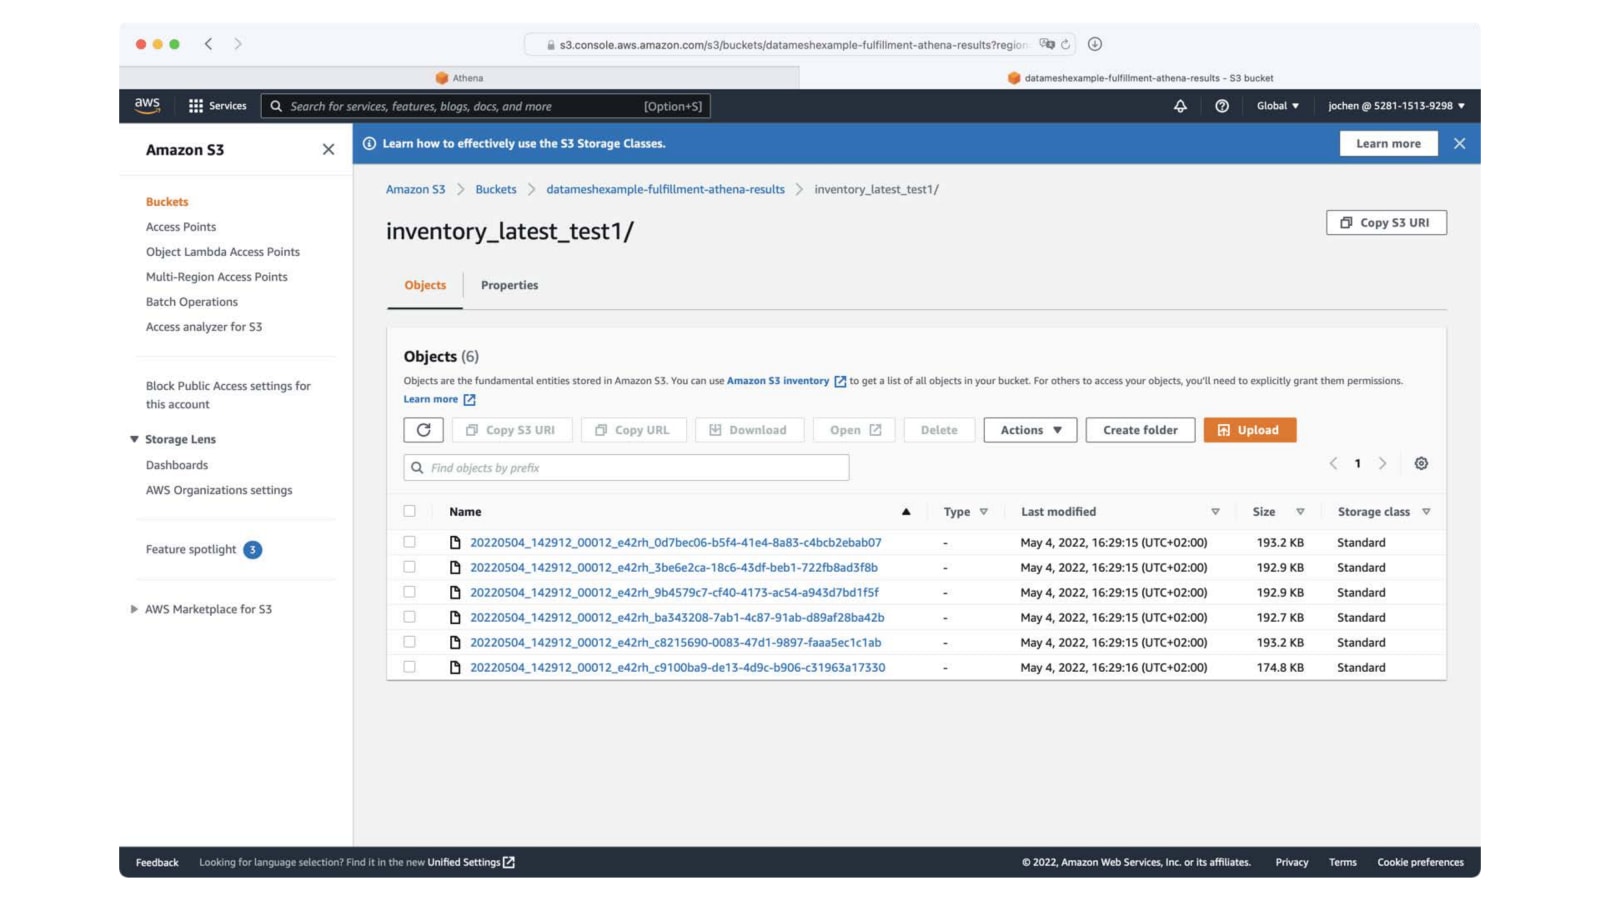Open Object Lambda Access Points
The image size is (1600, 900).
point(223,252)
